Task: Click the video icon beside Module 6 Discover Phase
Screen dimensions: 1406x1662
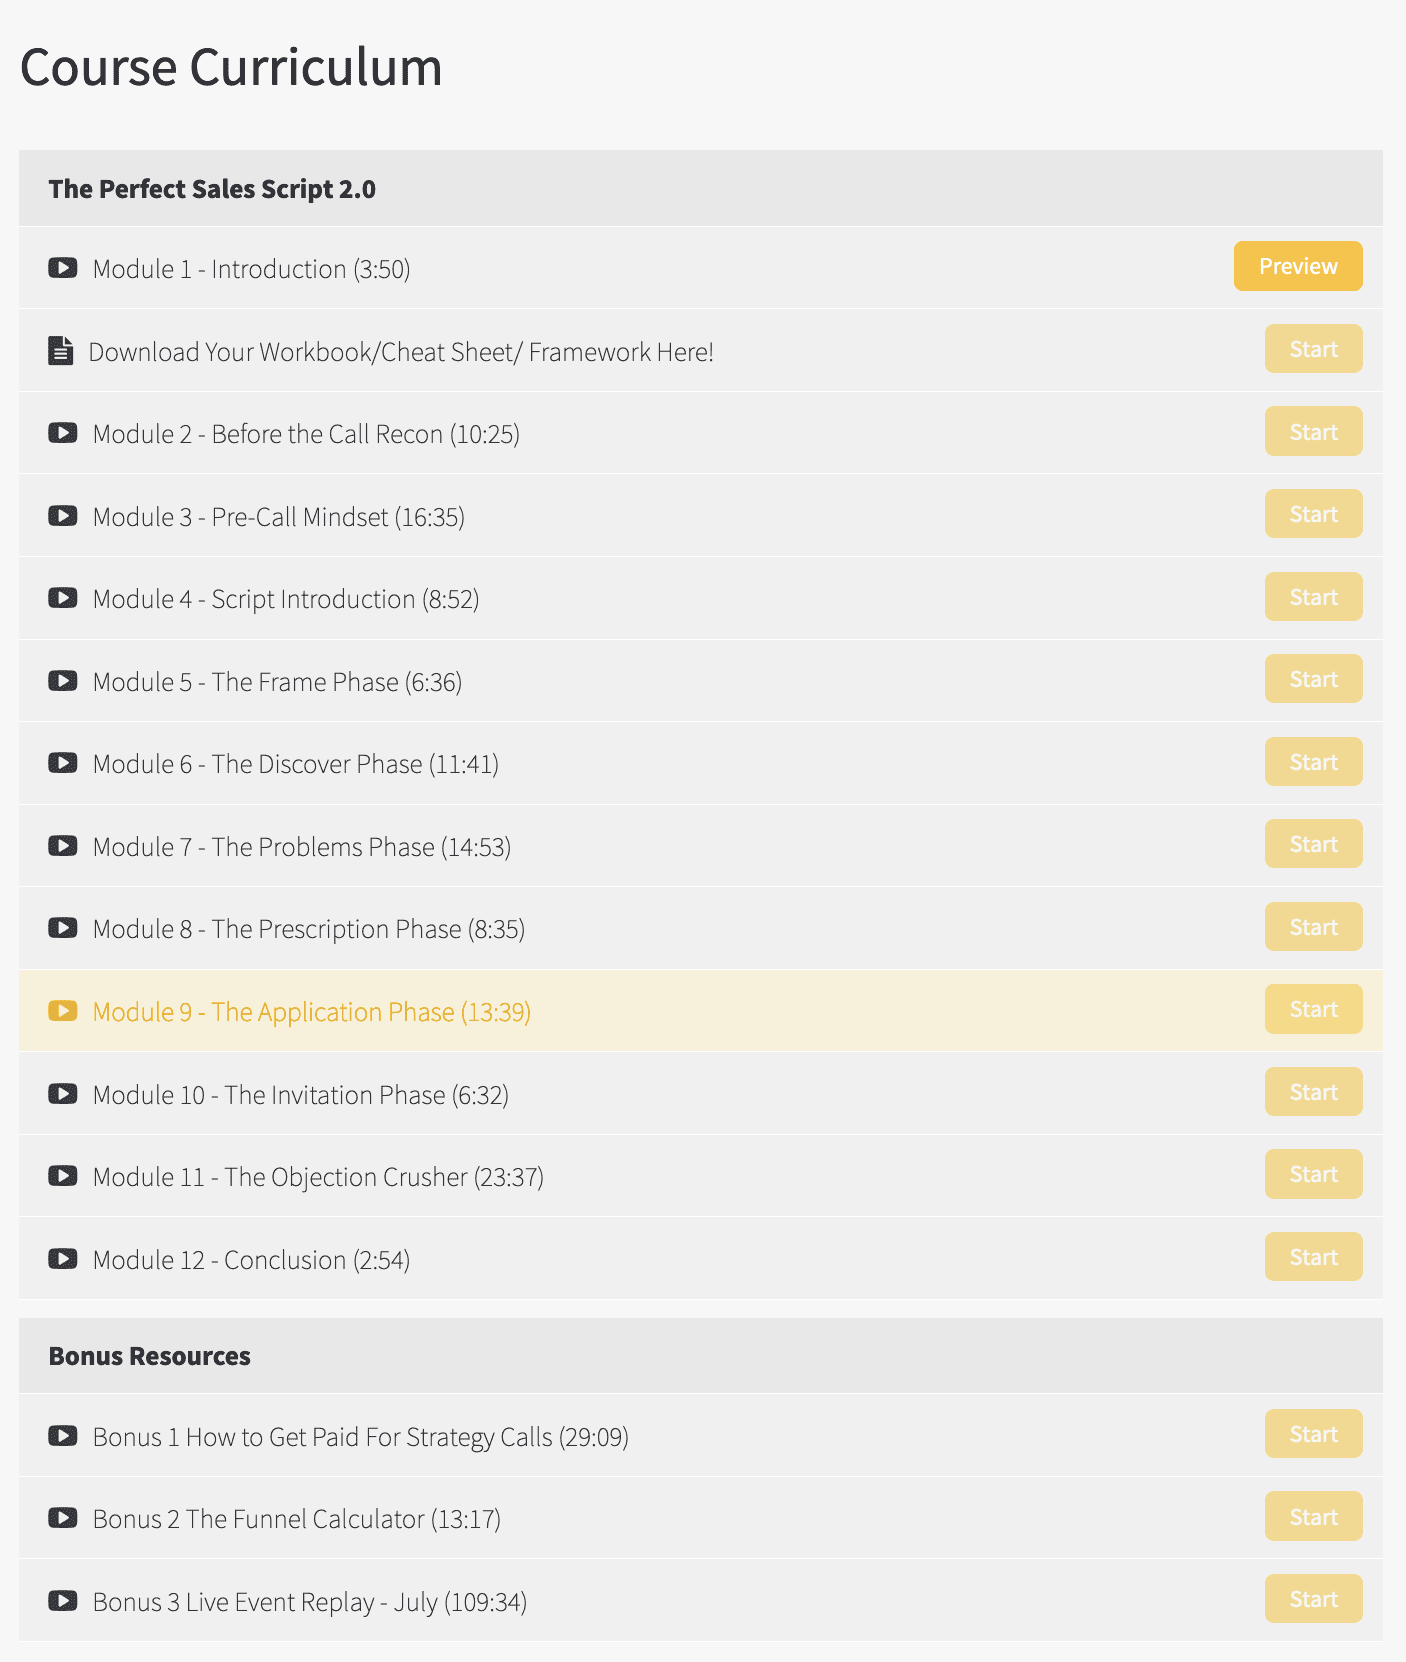Action: [x=63, y=763]
